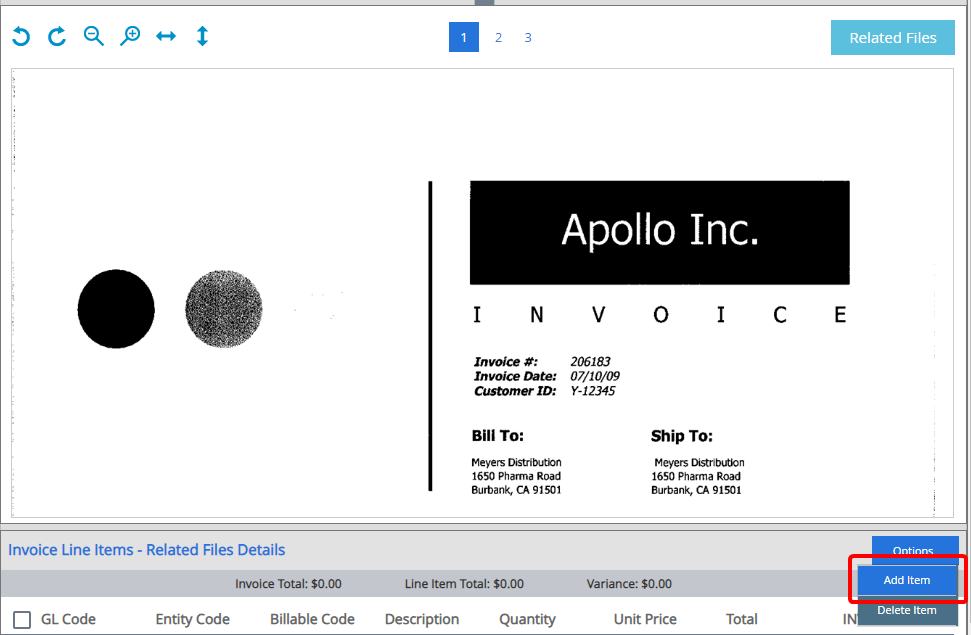Zoom in on the invoice document
971x635 pixels.
pos(130,37)
